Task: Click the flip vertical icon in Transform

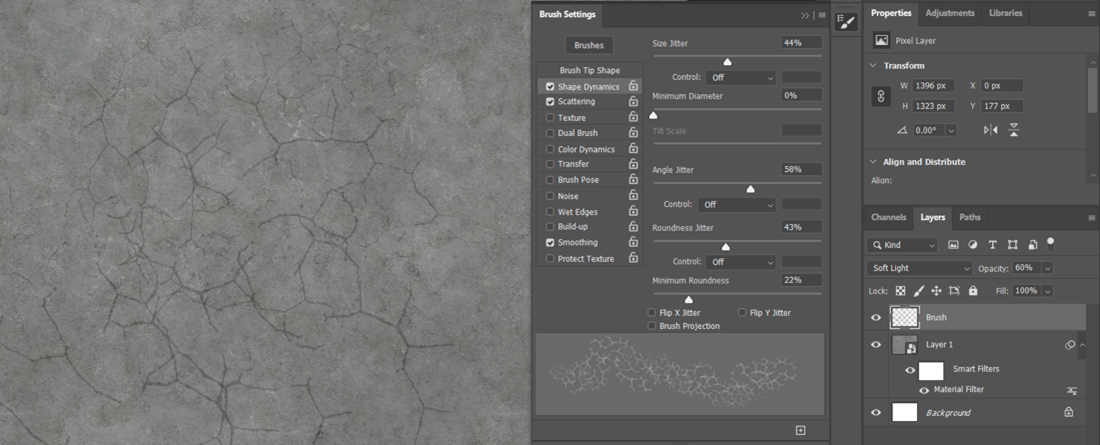Action: tap(1014, 130)
